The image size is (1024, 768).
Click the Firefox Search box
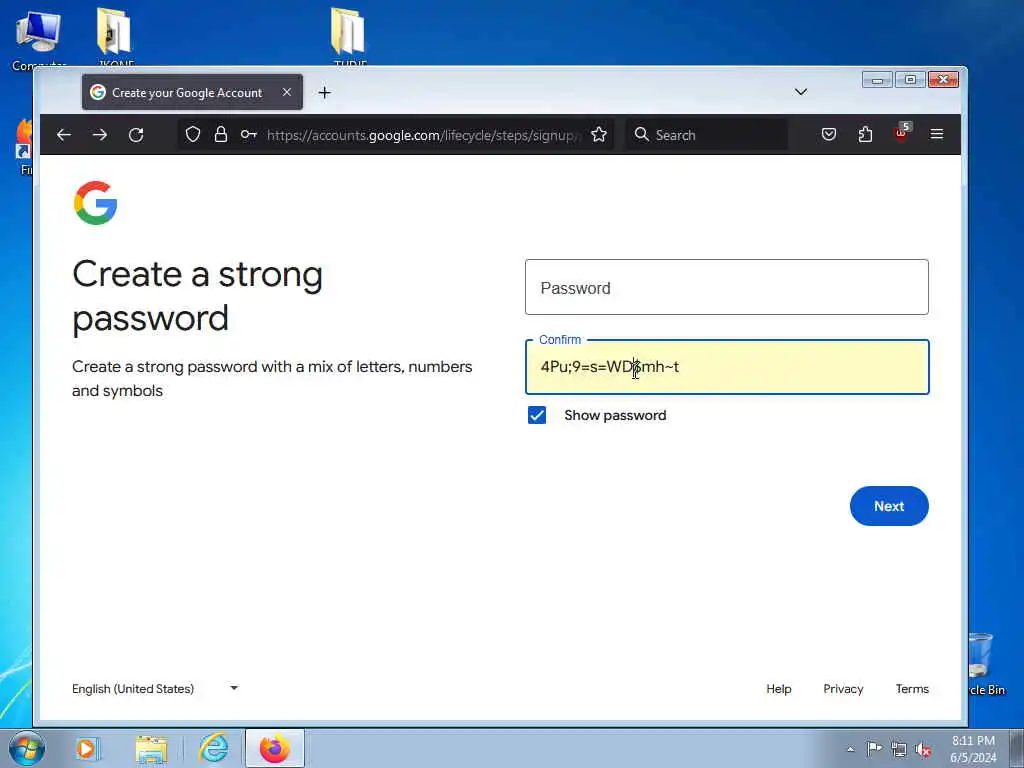[707, 135]
